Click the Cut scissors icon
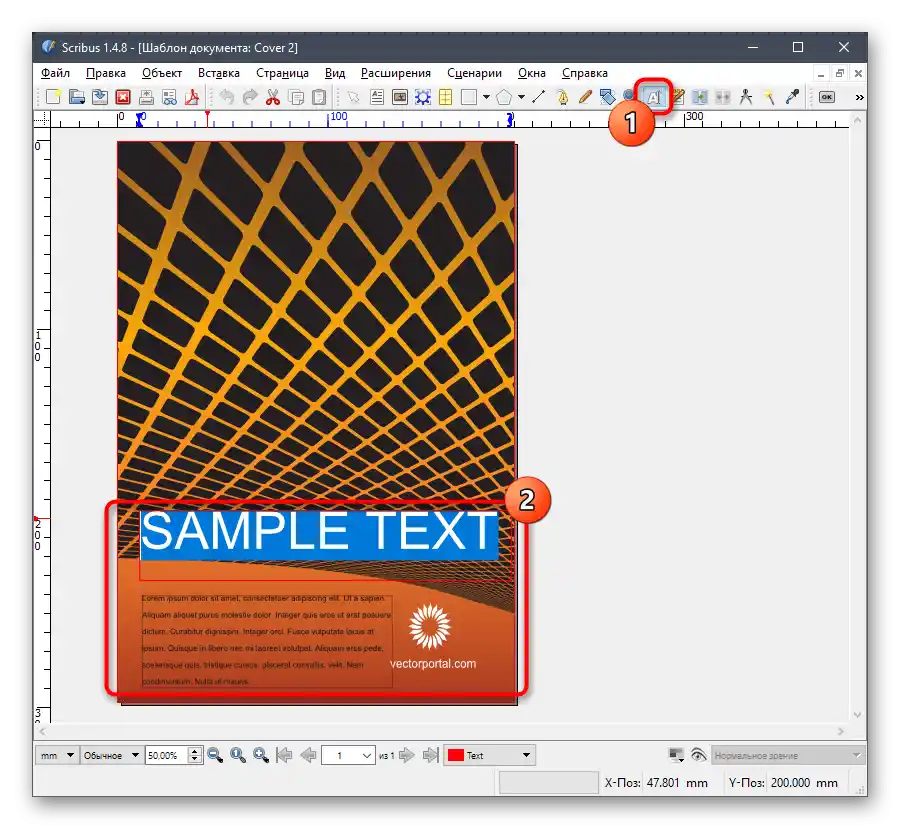The image size is (900, 829). (x=272, y=97)
